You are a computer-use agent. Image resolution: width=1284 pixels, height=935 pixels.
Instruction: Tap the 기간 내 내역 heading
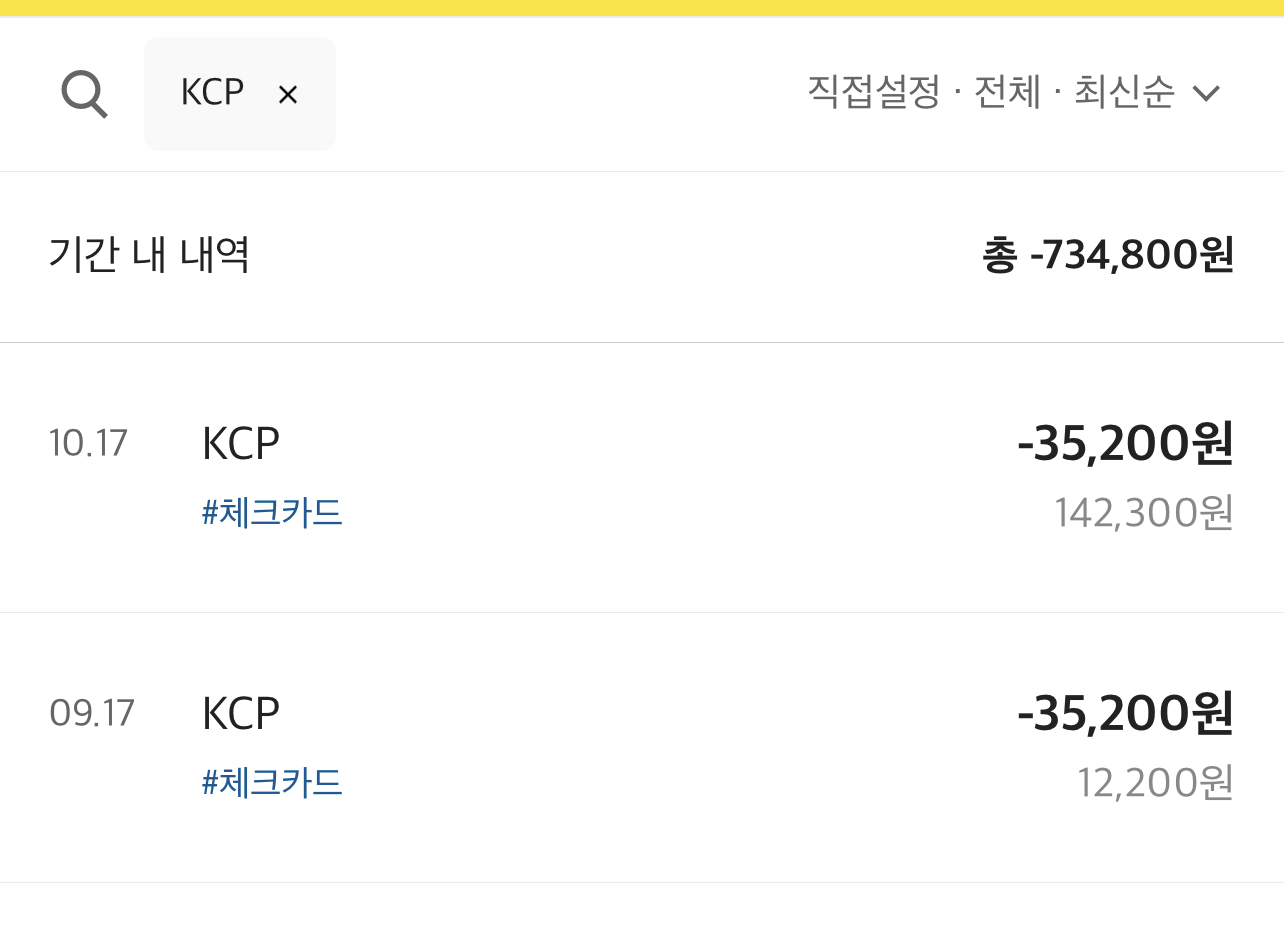click(x=149, y=255)
